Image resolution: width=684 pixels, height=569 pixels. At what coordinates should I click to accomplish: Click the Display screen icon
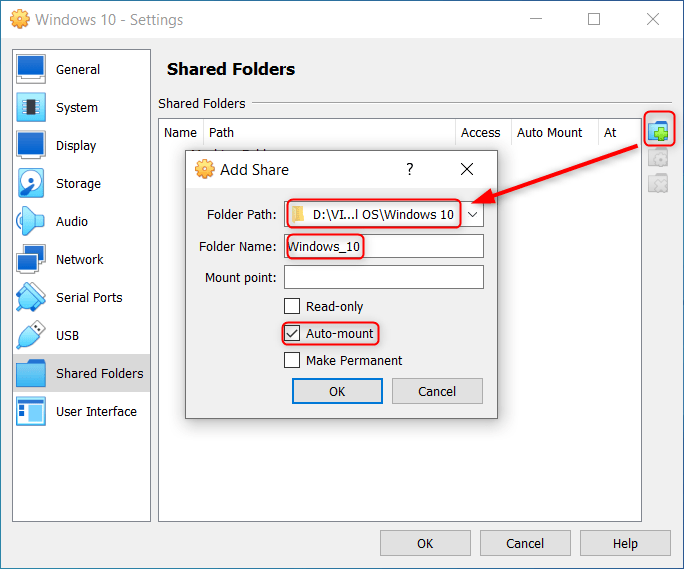31,145
